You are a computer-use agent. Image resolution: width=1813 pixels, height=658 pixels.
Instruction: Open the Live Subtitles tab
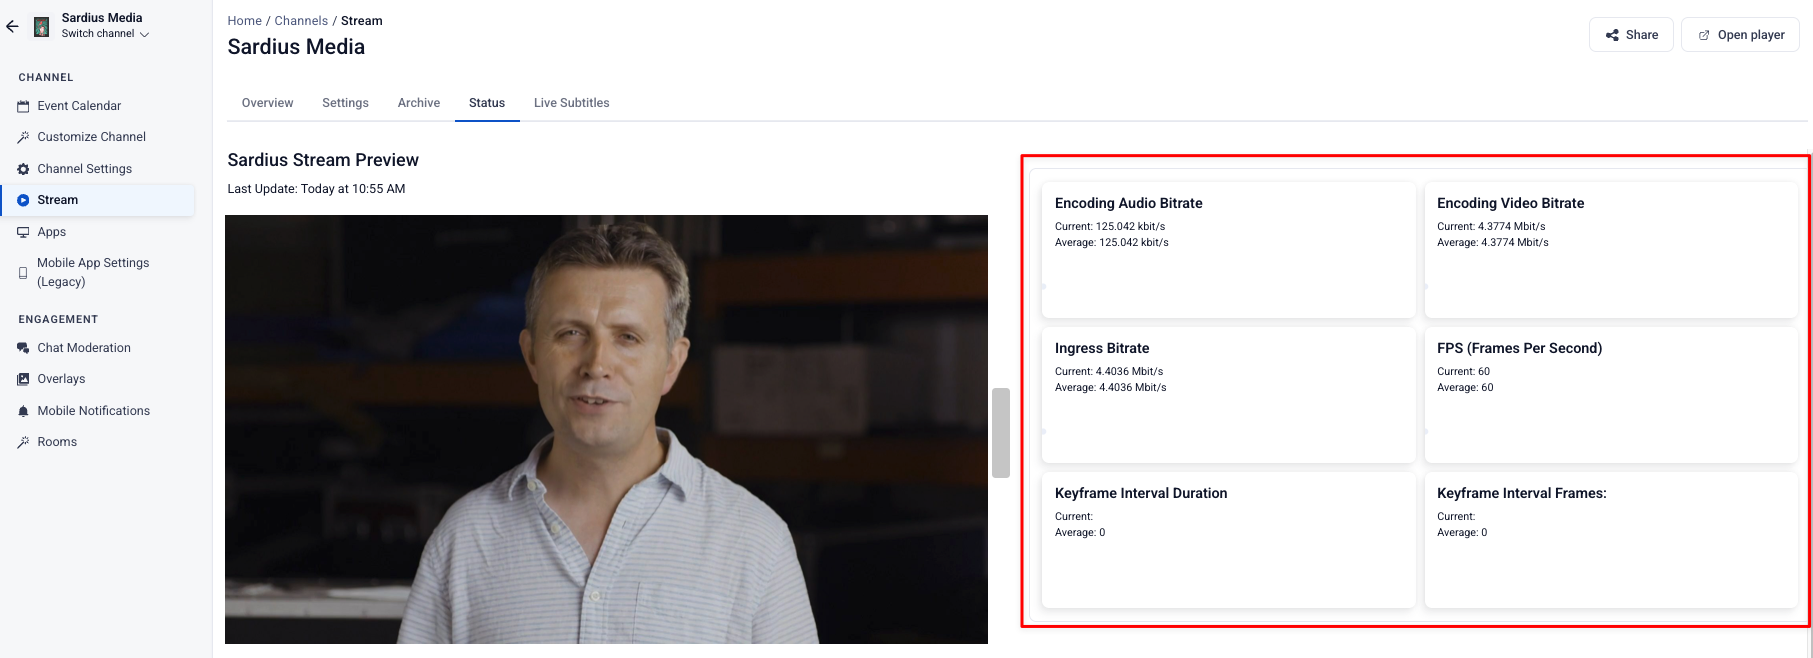[571, 103]
